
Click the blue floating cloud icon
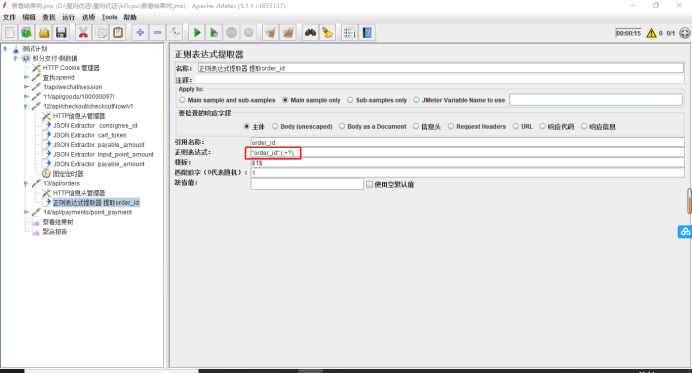[x=685, y=232]
